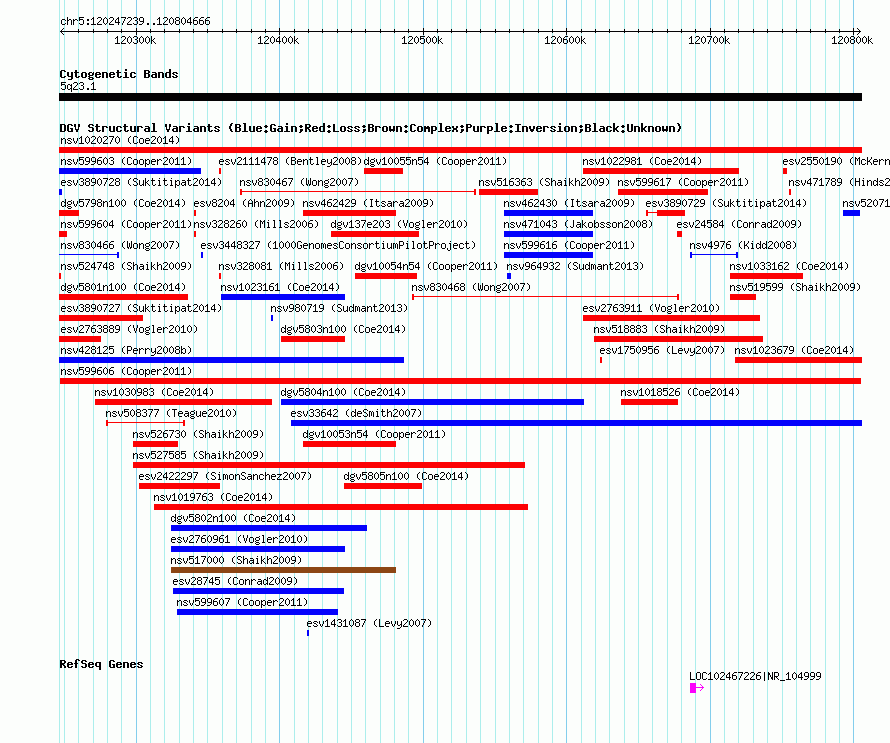Click nsv1018526 (Coe2014) label
Image resolution: width=890 pixels, height=743 pixels.
680,392
